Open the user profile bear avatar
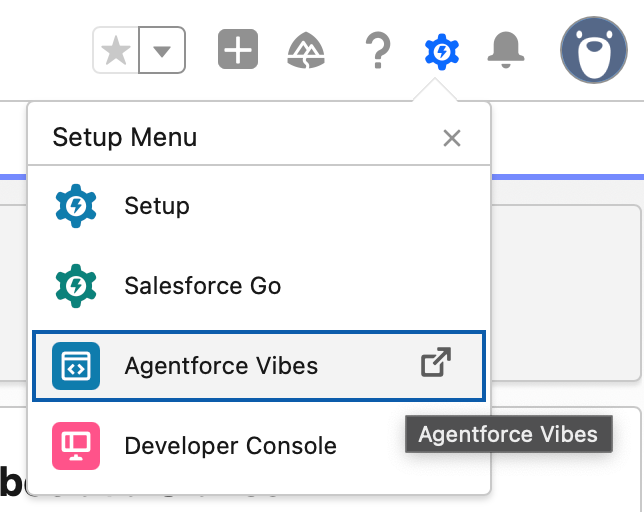Image resolution: width=644 pixels, height=512 pixels. (x=593, y=50)
